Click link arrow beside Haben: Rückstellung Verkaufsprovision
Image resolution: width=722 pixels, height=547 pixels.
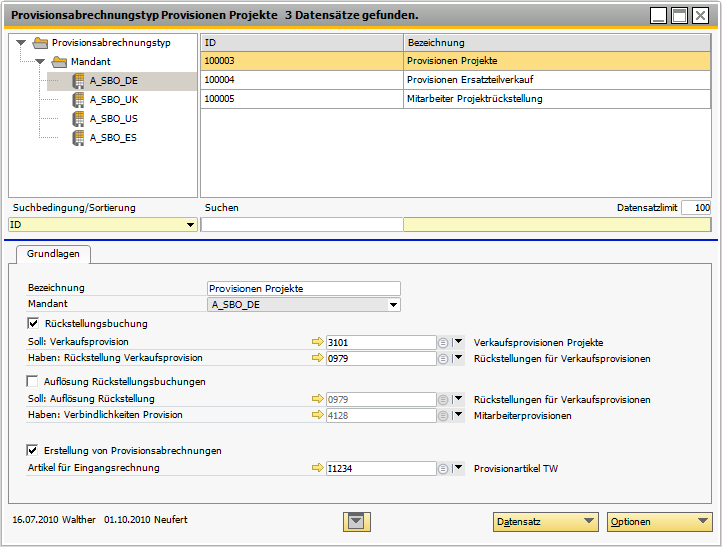coord(318,358)
